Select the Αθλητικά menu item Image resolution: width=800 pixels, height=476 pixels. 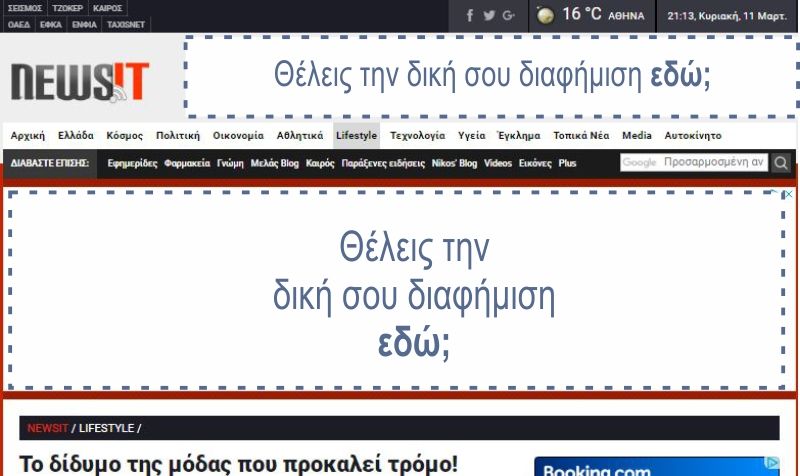pyautogui.click(x=300, y=135)
